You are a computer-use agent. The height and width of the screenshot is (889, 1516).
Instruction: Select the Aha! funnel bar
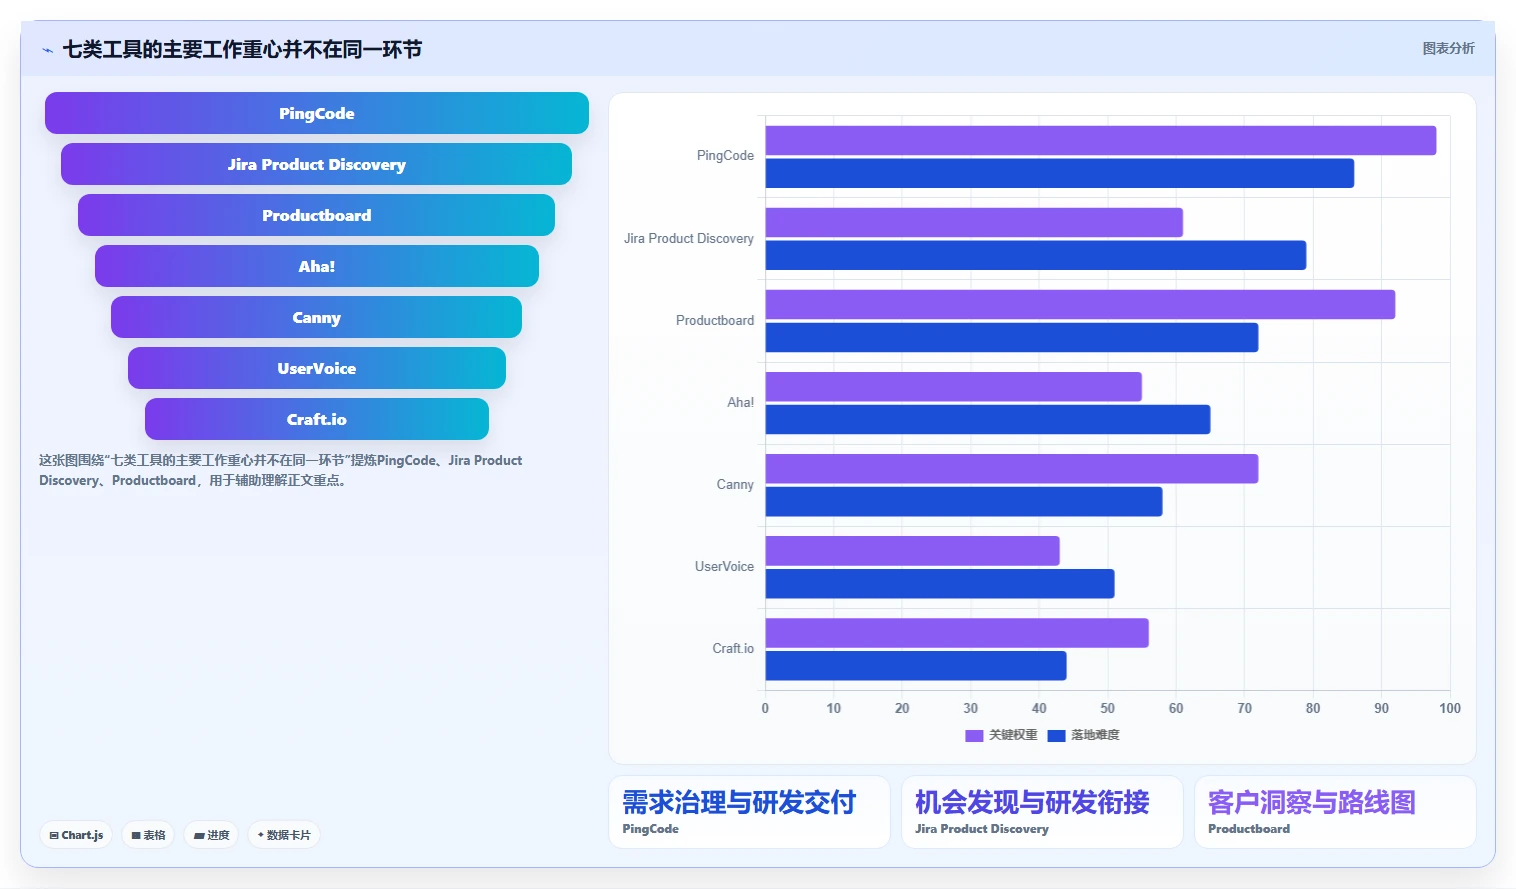(x=317, y=266)
